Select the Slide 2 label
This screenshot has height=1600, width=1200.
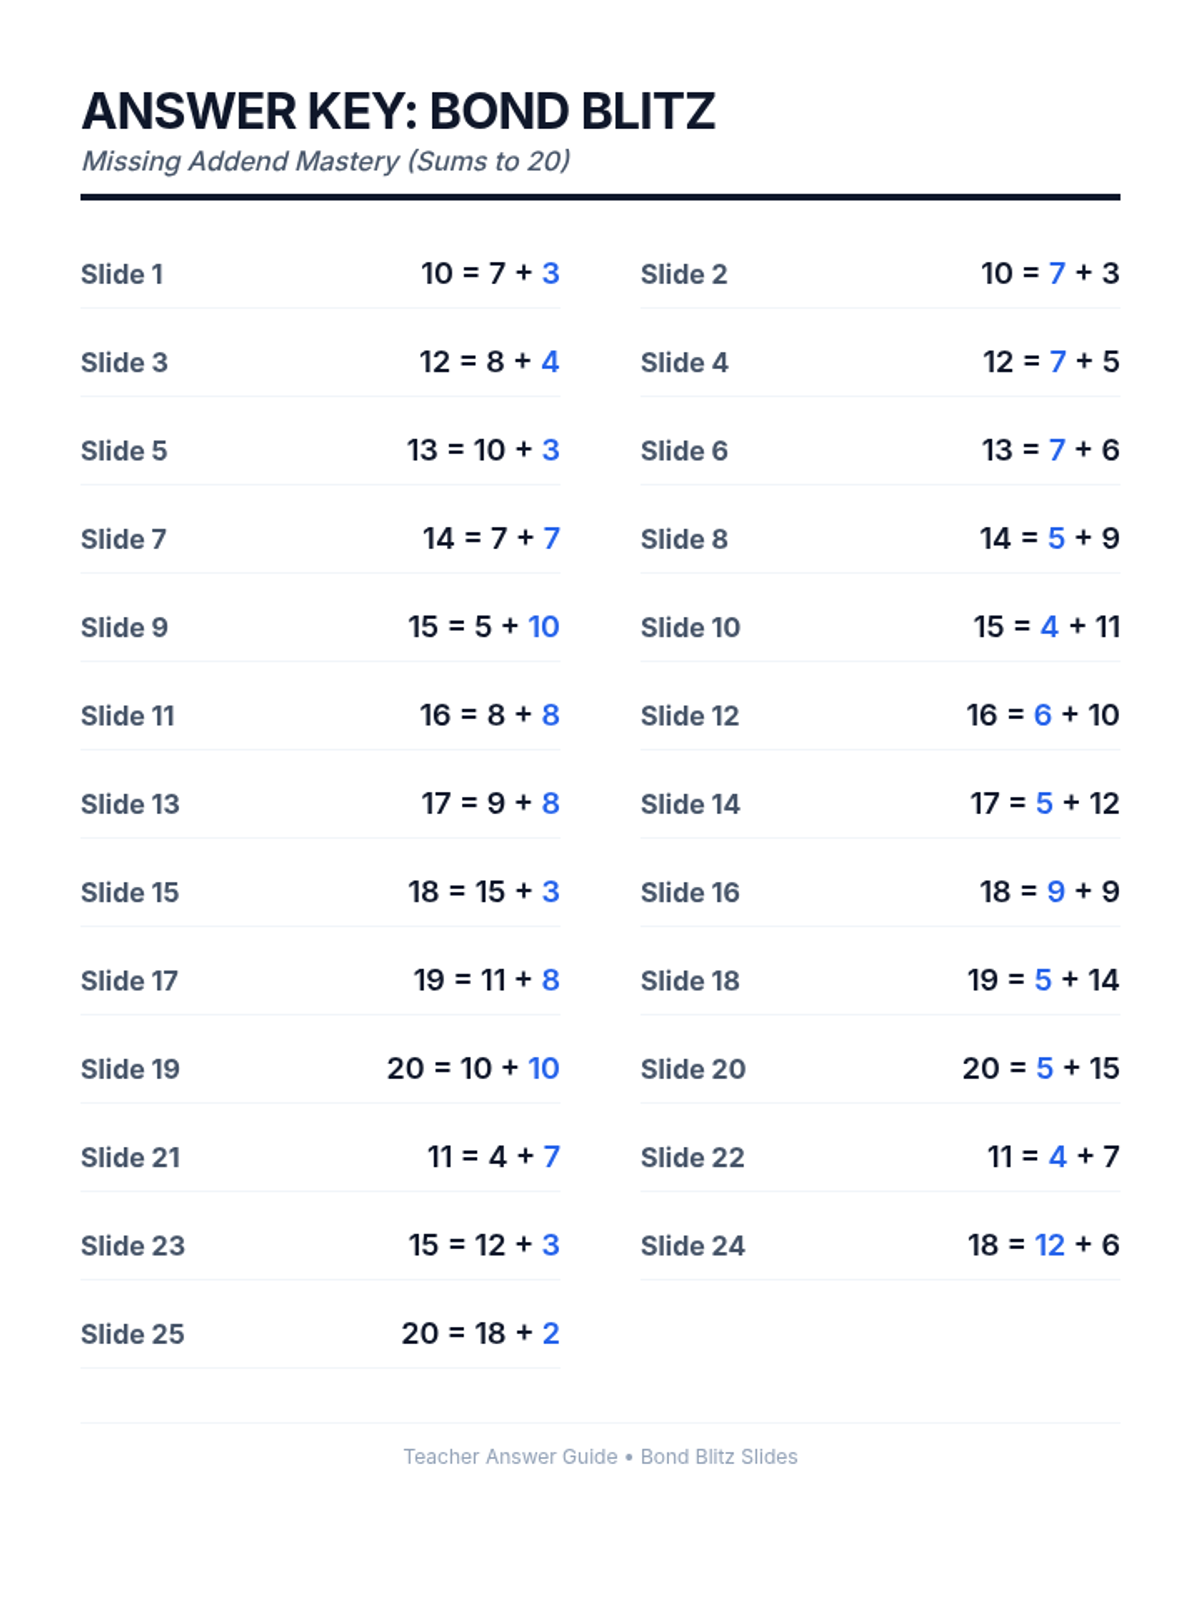pyautogui.click(x=683, y=274)
